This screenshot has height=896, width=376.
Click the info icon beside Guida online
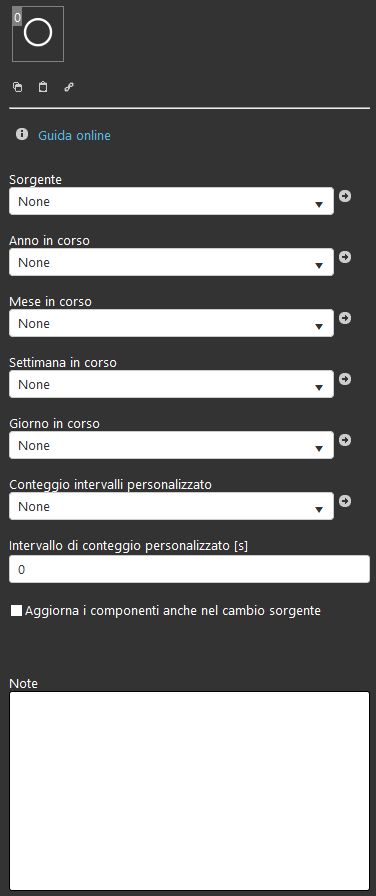(22, 134)
